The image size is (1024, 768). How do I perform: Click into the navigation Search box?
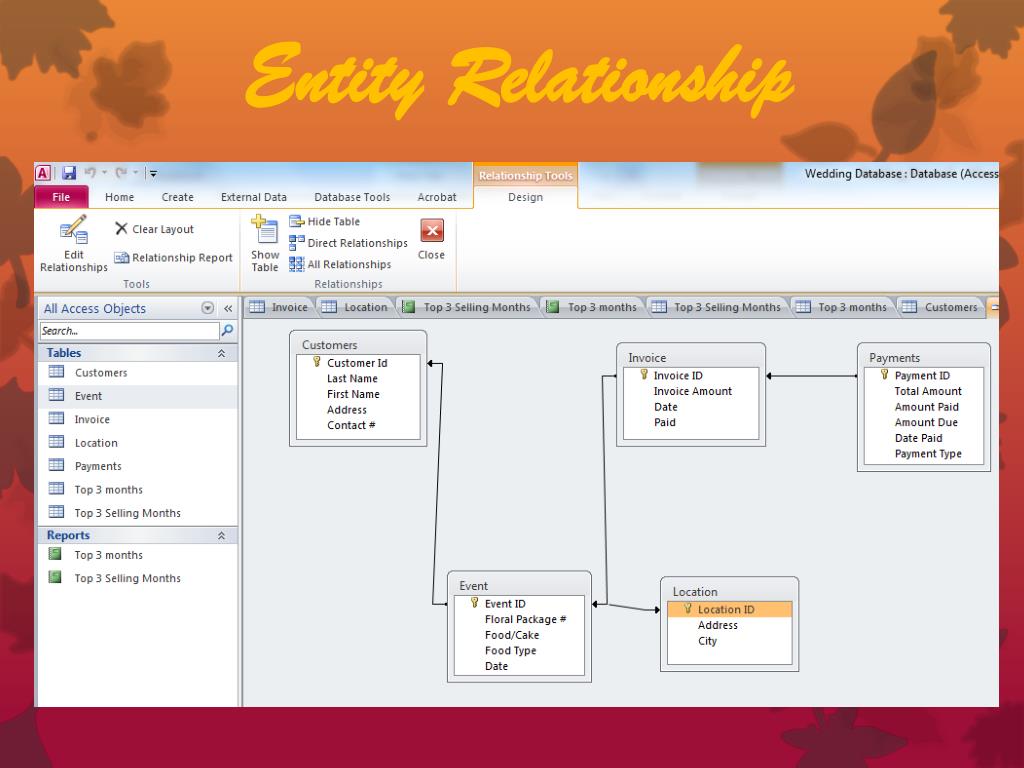[129, 331]
